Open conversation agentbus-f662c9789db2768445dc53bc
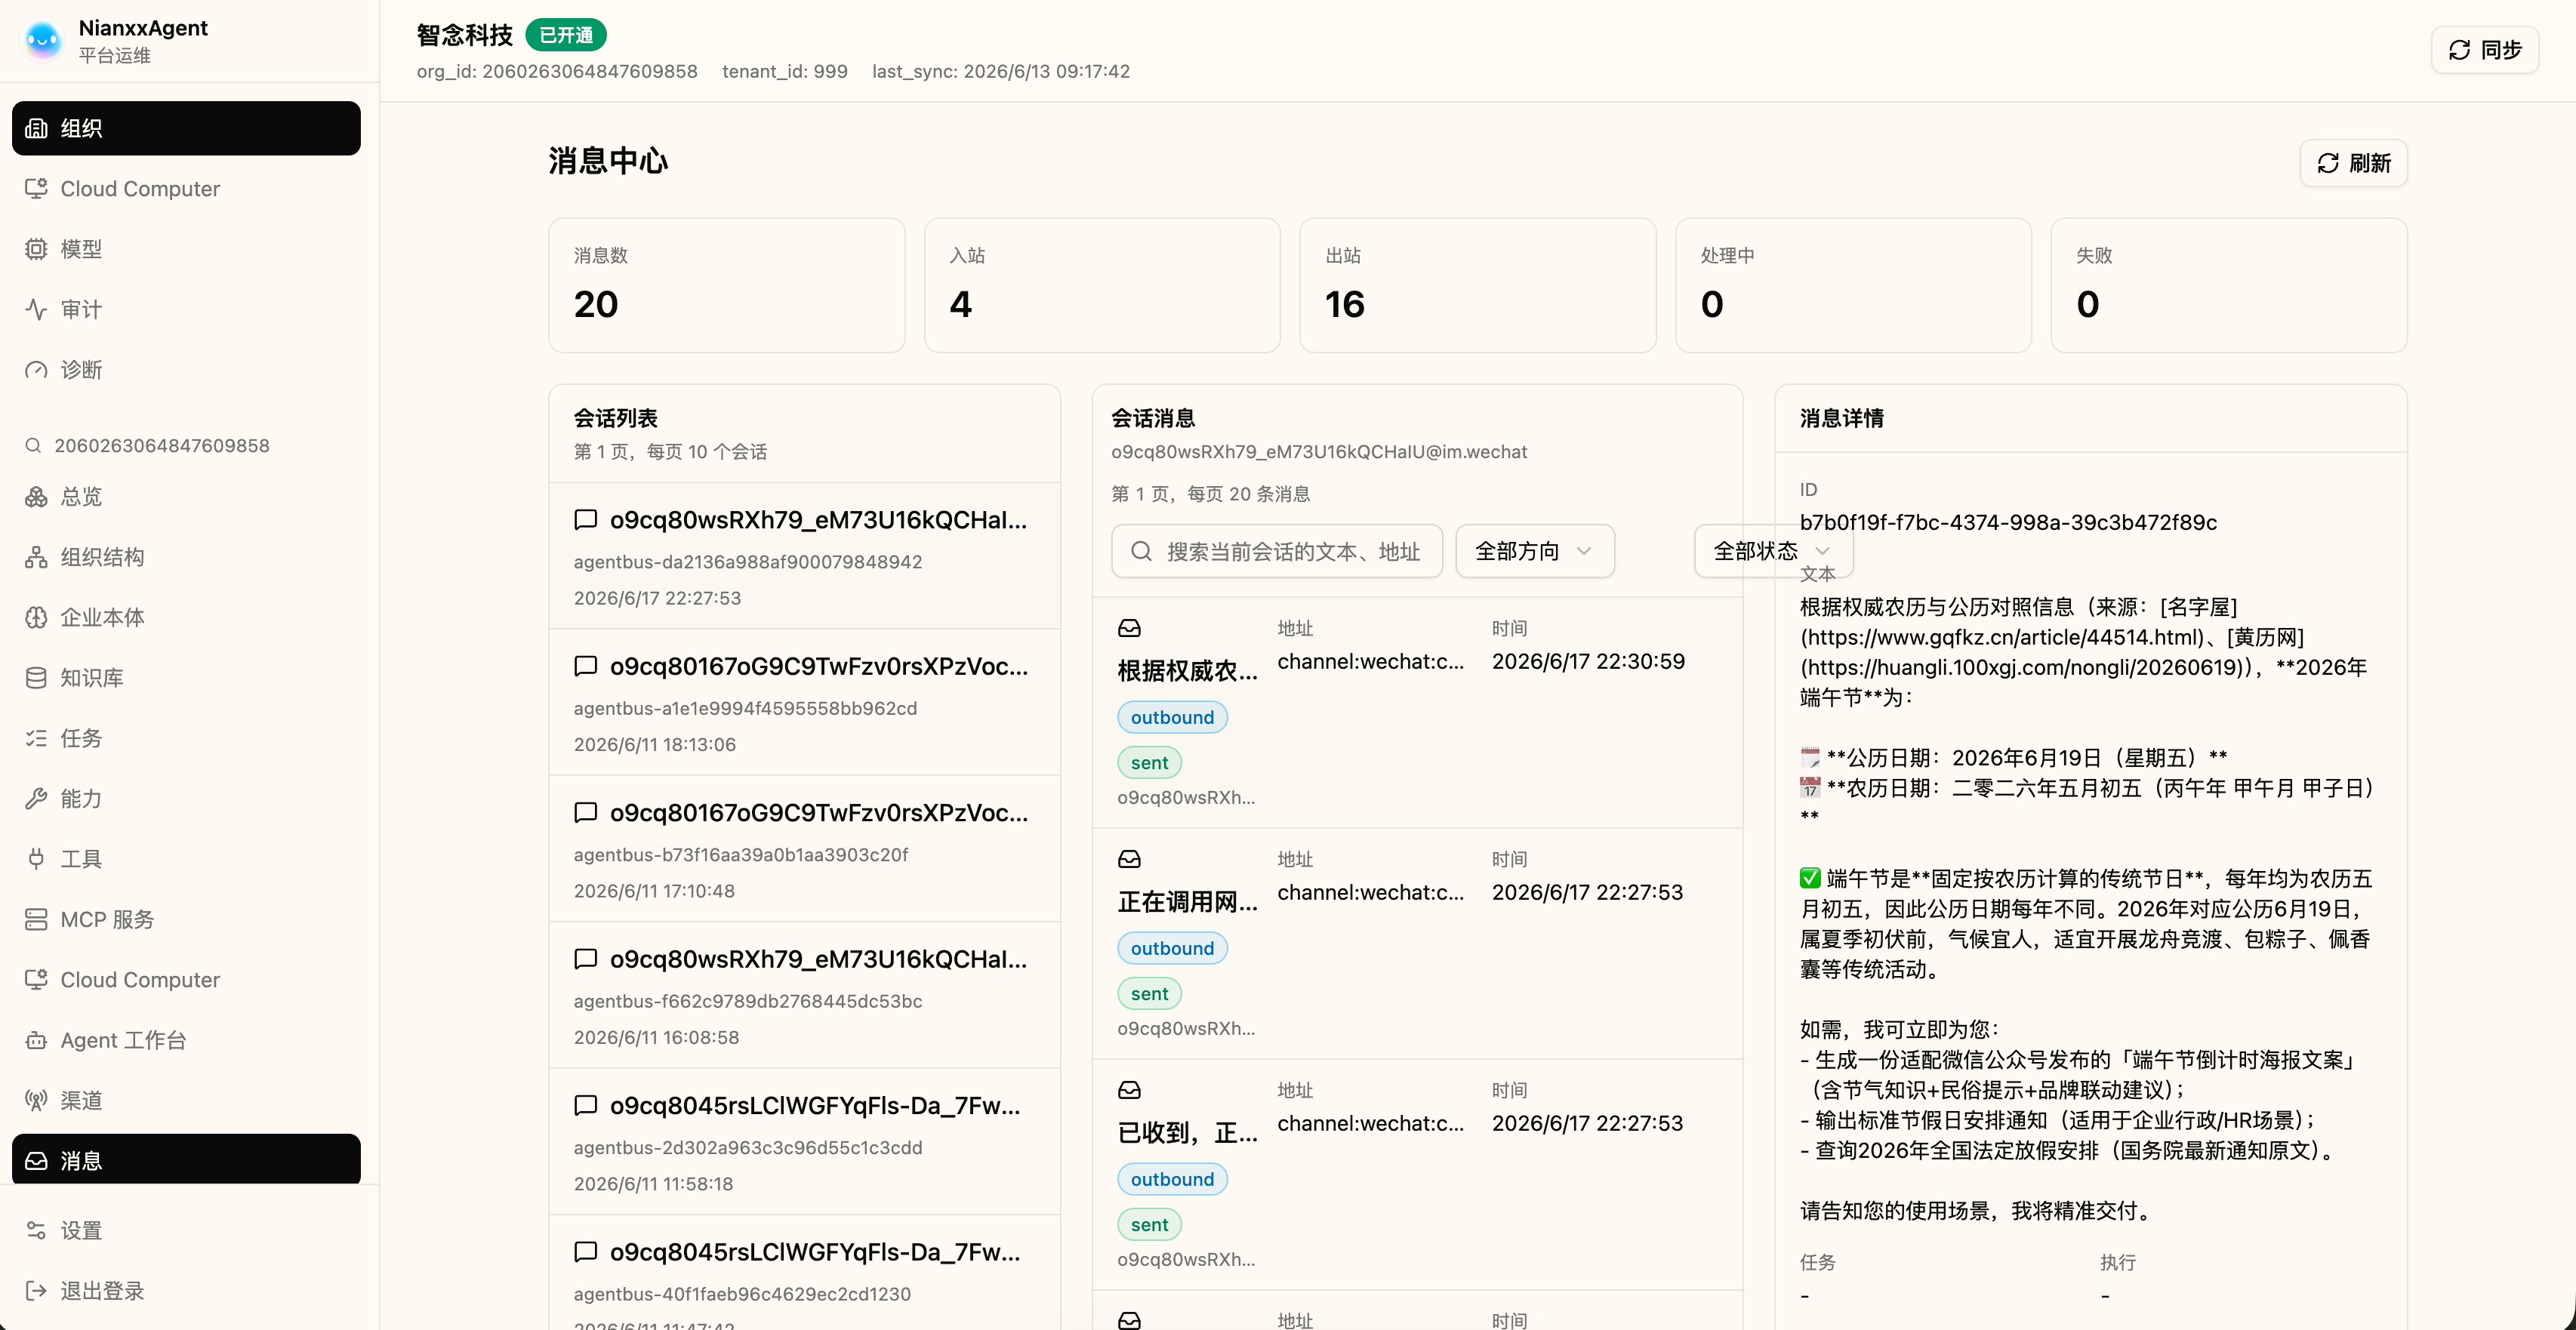The height and width of the screenshot is (1330, 2576). 804,995
